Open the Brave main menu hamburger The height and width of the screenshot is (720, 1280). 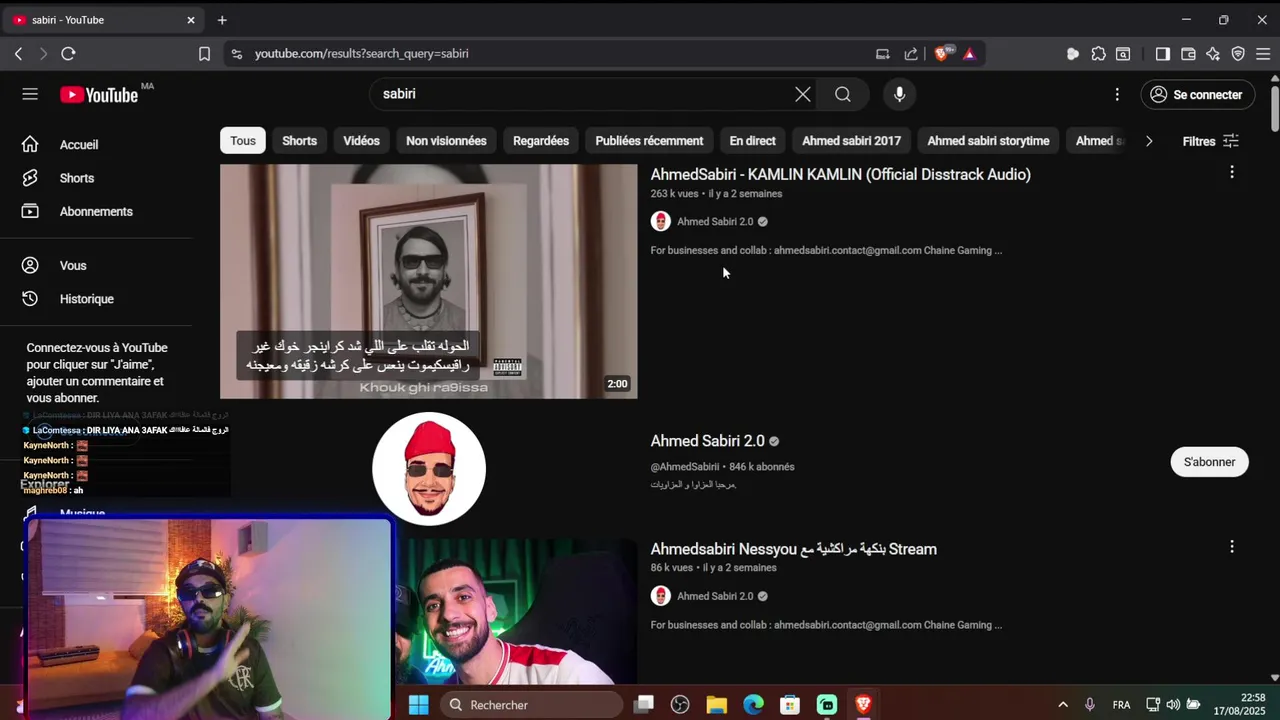[x=1263, y=54]
